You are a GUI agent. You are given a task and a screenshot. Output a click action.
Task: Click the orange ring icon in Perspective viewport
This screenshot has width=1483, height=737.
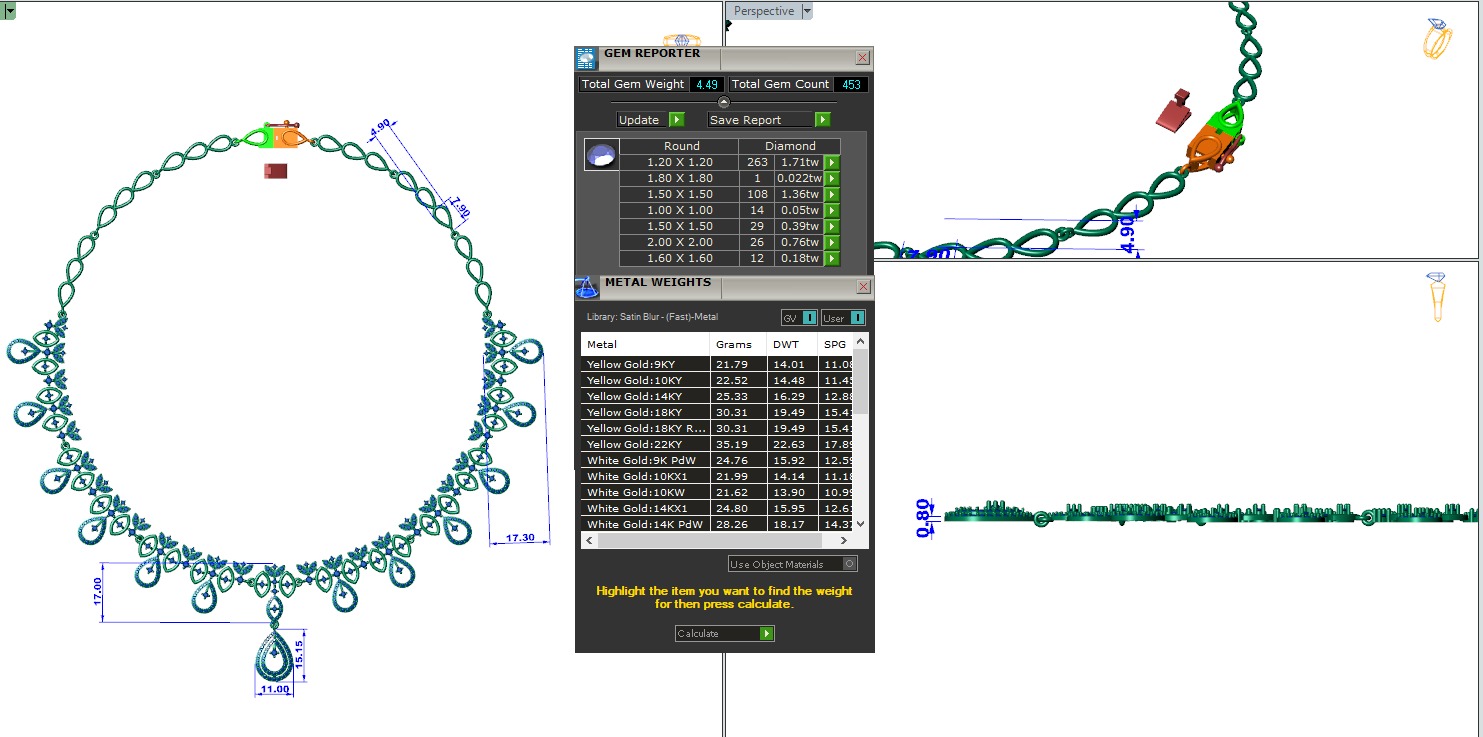[x=1437, y=38]
